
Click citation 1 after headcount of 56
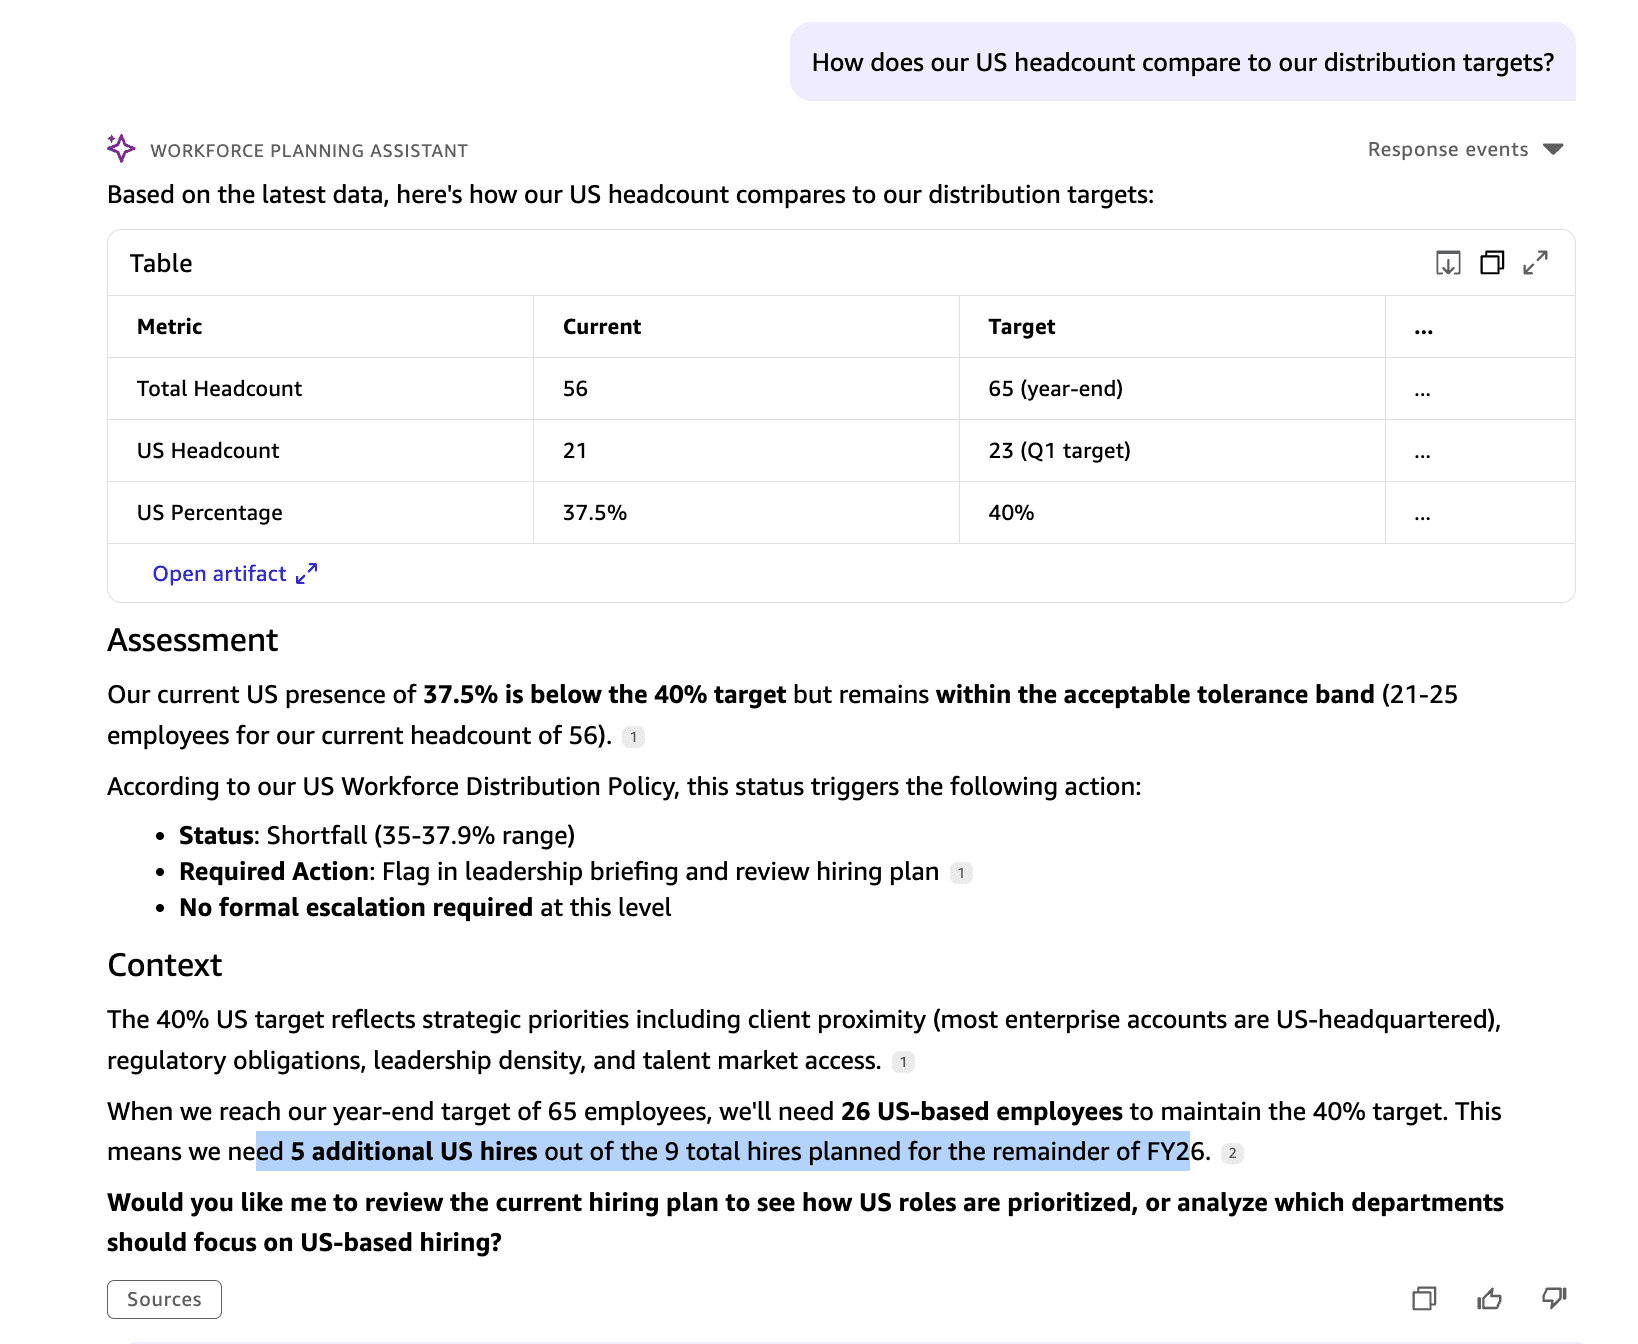point(633,737)
